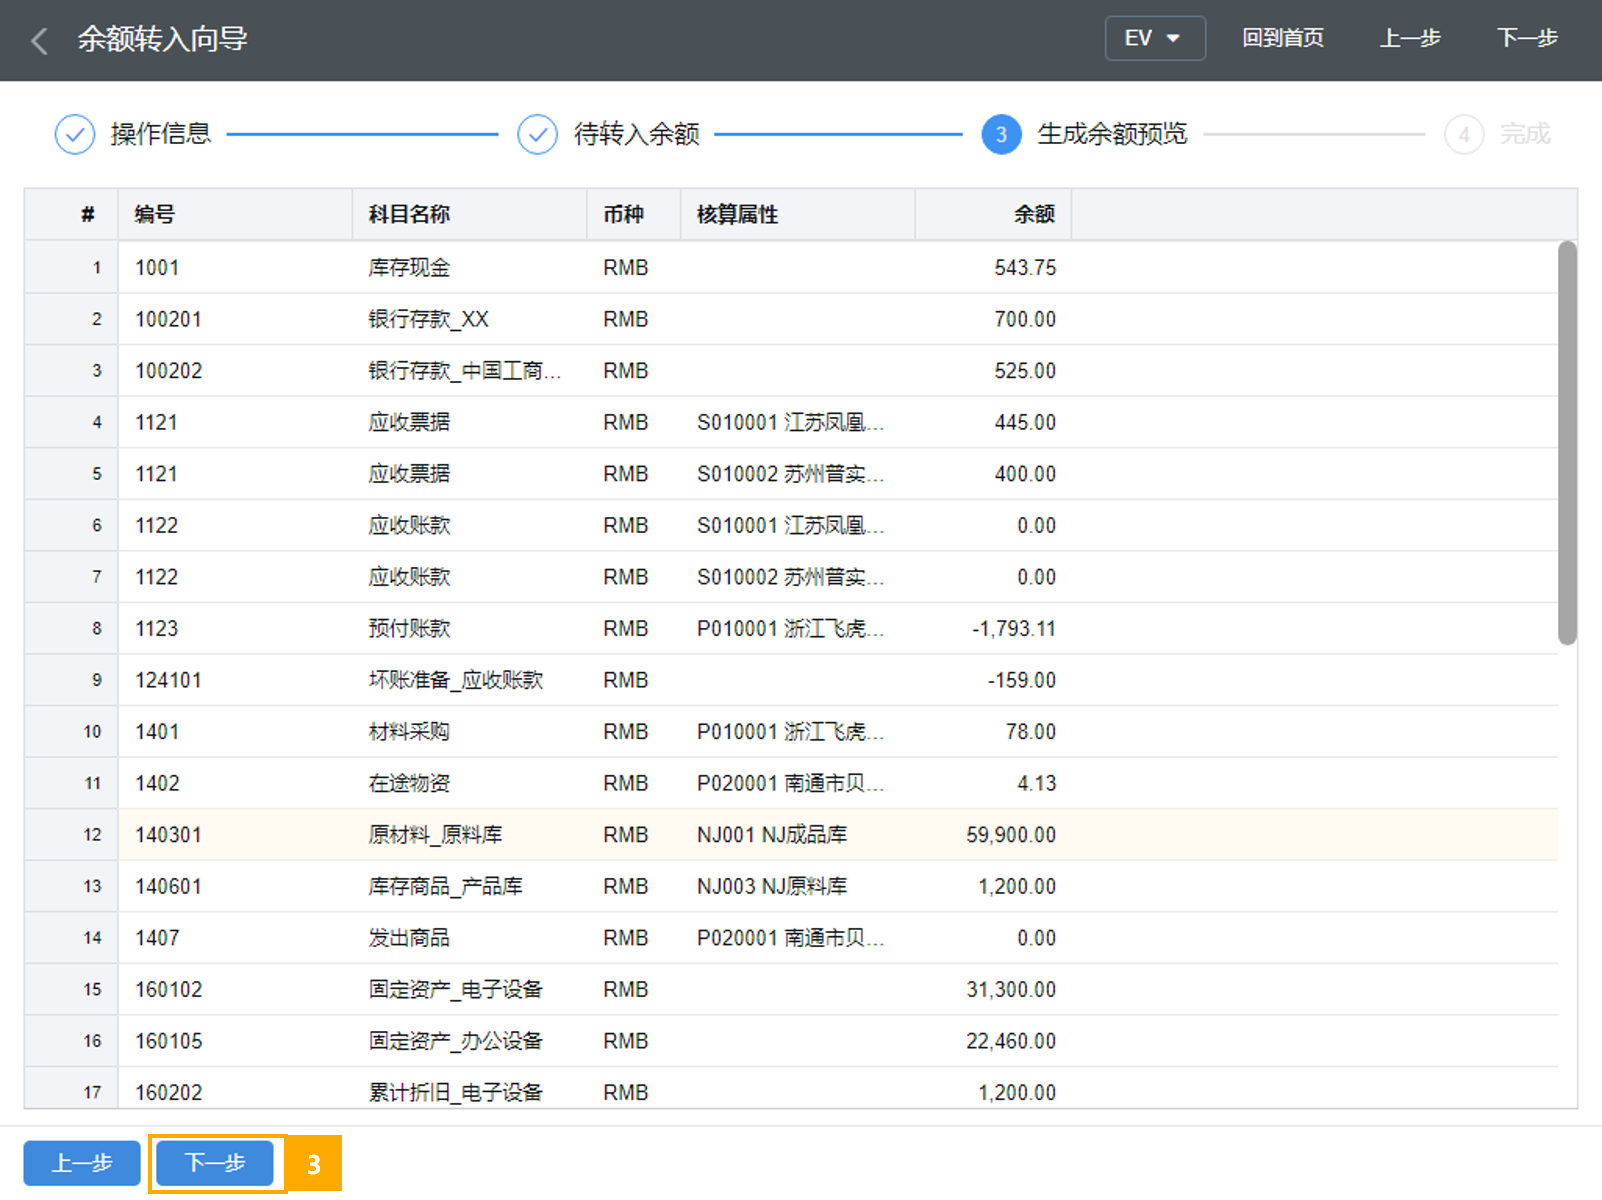Click the 待转入余额 step checkmark icon
This screenshot has width=1602, height=1200.
tap(537, 134)
